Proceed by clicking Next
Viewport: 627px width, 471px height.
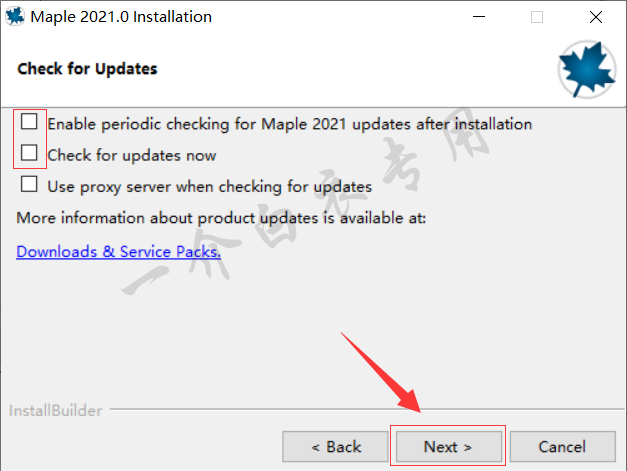coord(448,447)
